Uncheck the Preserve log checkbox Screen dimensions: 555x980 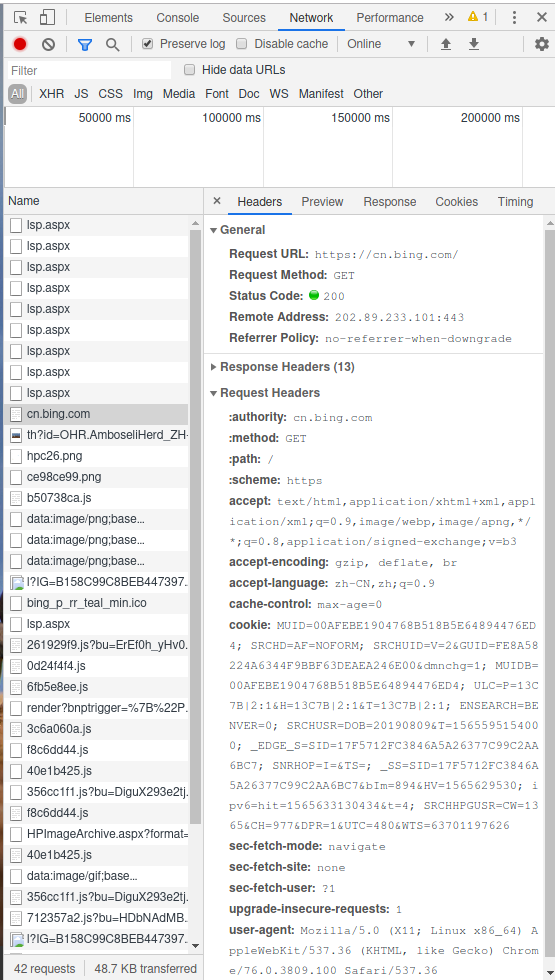click(x=148, y=44)
